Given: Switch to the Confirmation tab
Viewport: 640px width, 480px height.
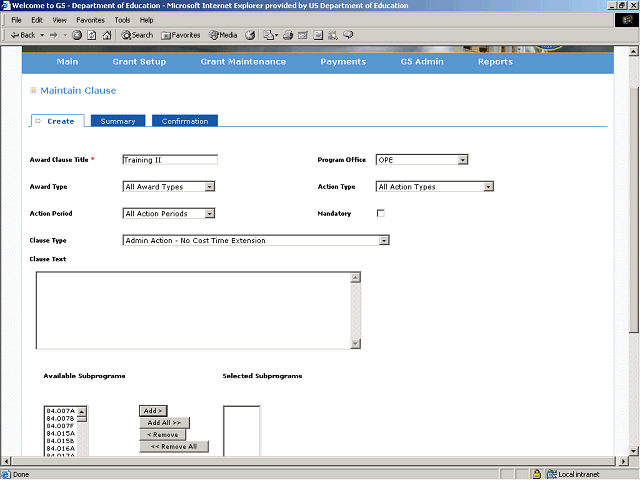Looking at the screenshot, I should tap(184, 121).
